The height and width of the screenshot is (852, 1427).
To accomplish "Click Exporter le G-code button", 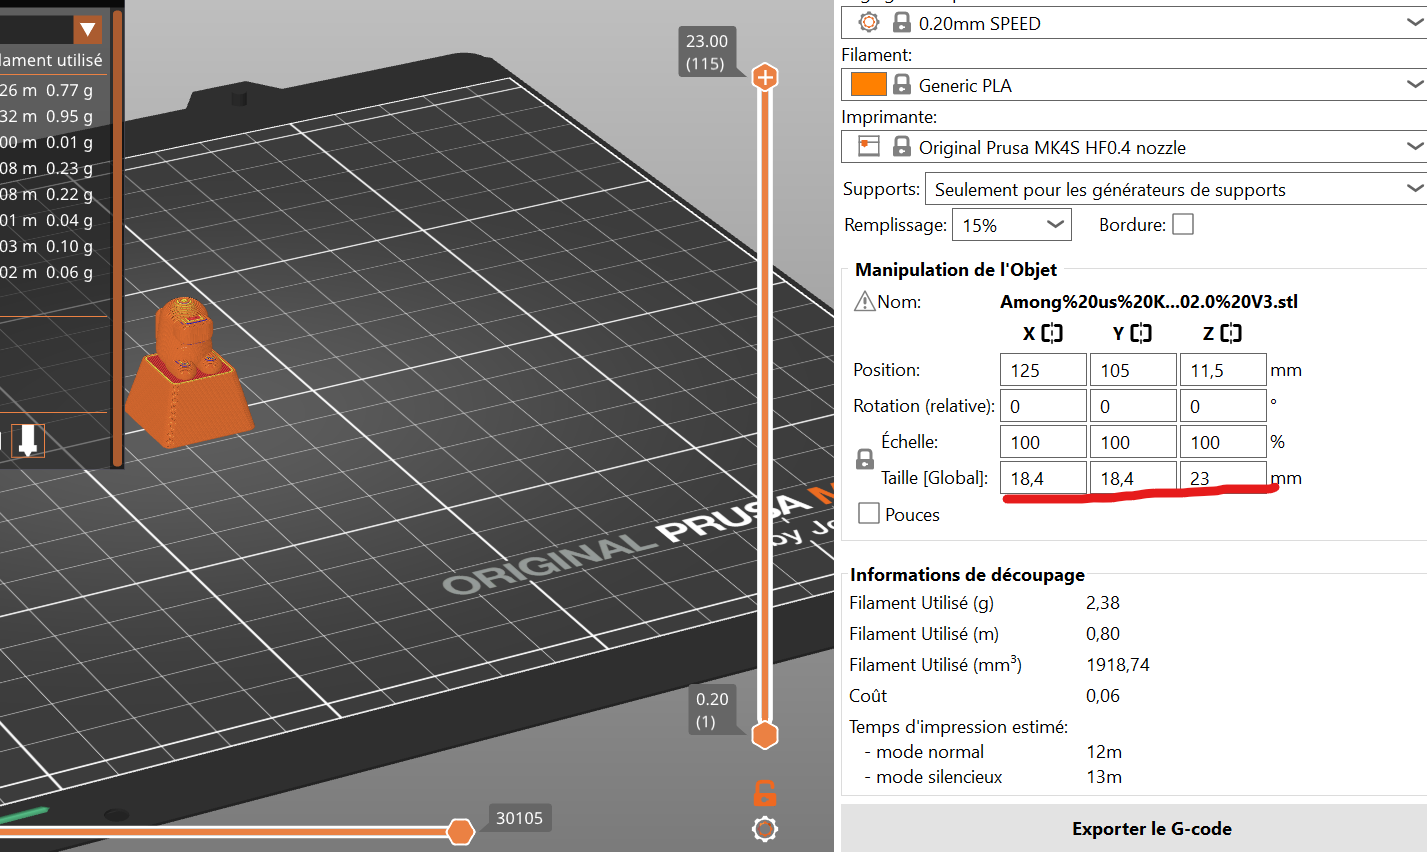I will pyautogui.click(x=1151, y=829).
